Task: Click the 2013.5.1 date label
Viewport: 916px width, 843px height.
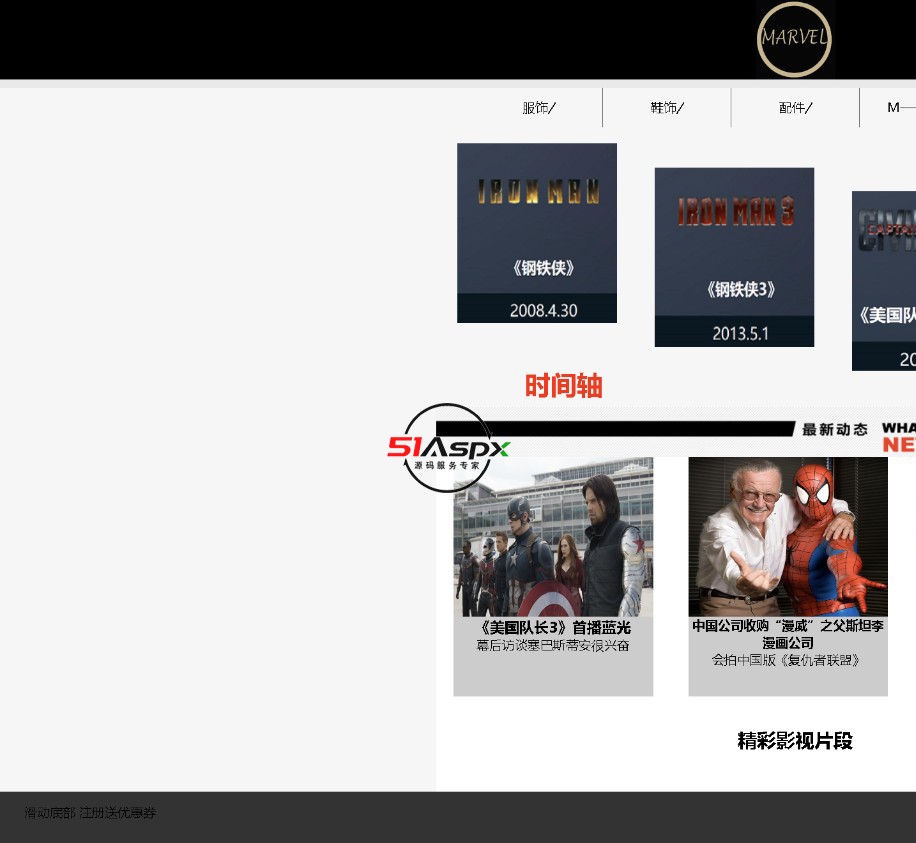Action: [x=740, y=334]
